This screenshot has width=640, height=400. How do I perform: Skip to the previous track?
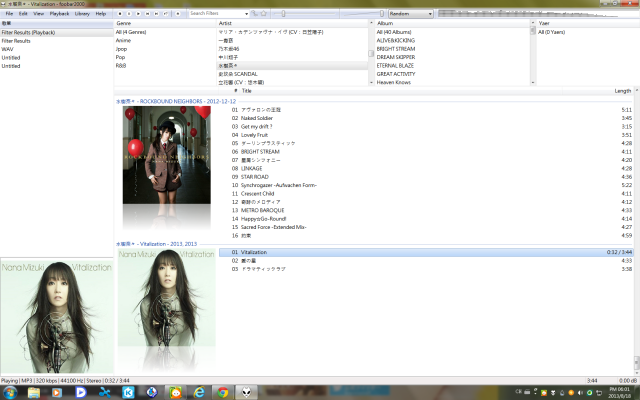(x=147, y=13)
